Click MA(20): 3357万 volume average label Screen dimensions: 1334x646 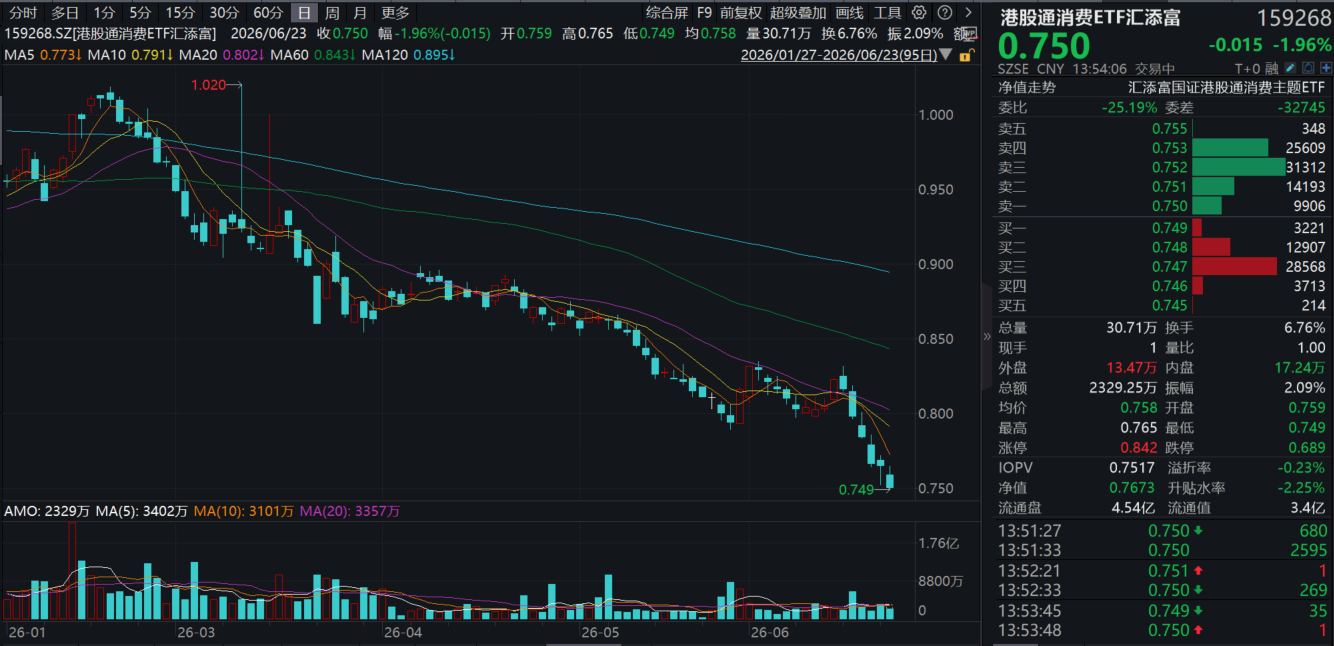pyautogui.click(x=350, y=511)
